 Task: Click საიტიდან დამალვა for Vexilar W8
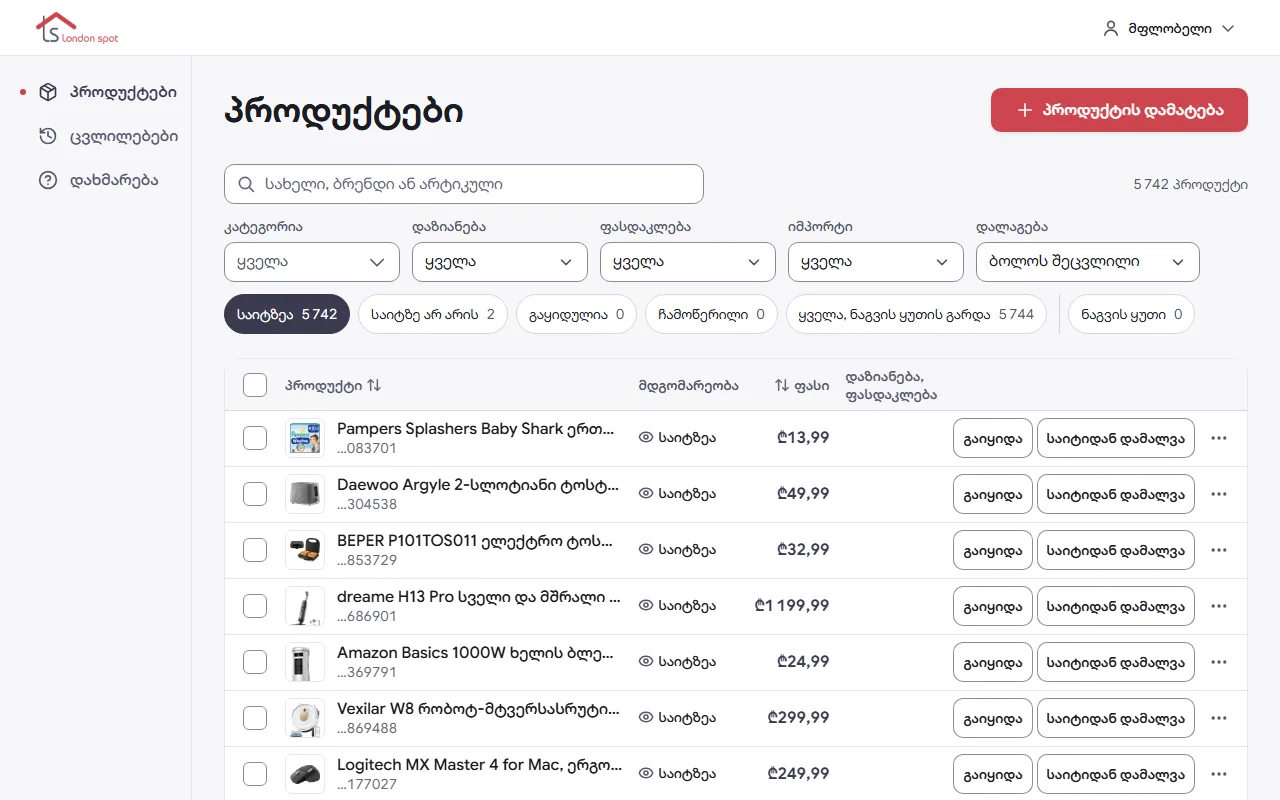coord(1116,718)
